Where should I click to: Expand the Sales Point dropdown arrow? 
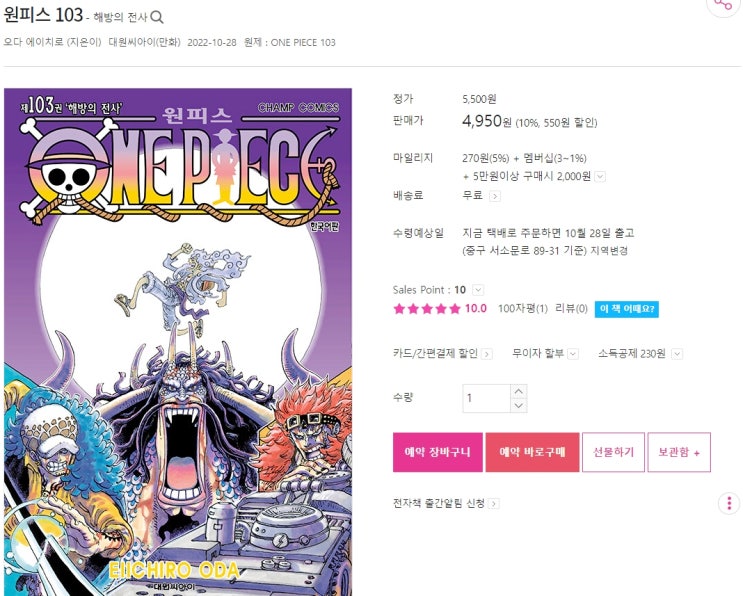click(x=478, y=289)
